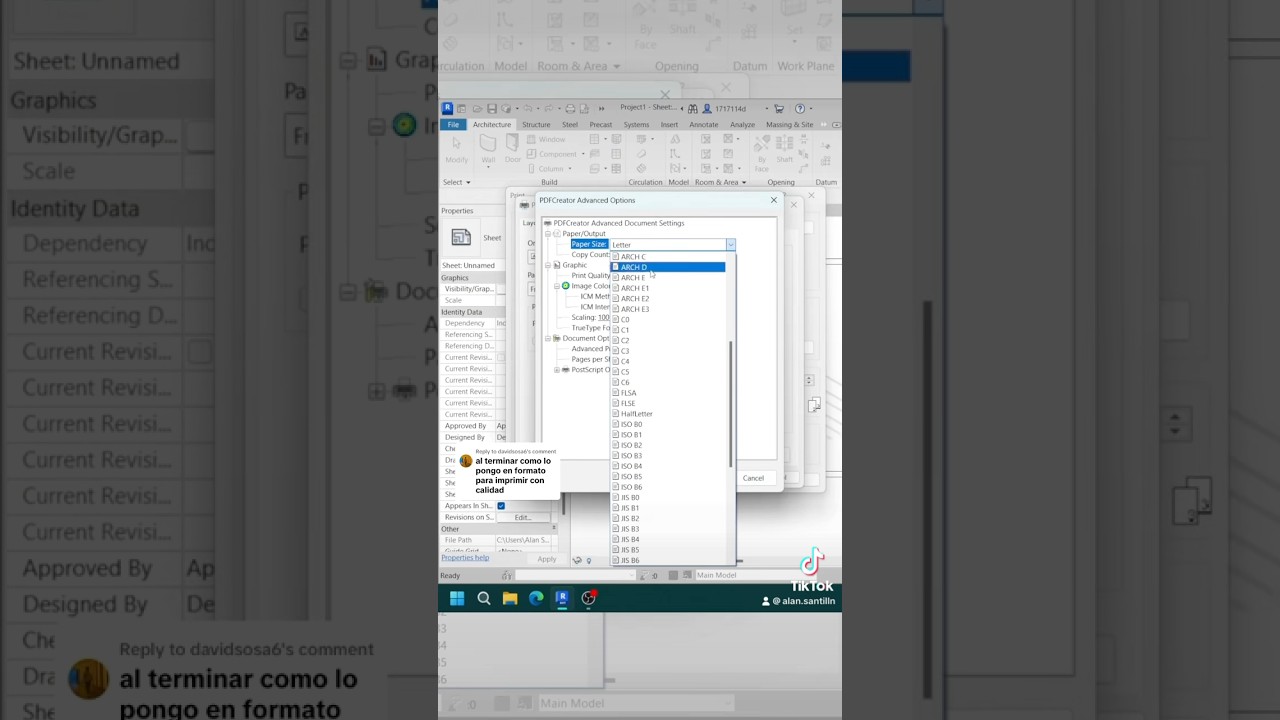Click the user account icon beside 1717114d
Image resolution: width=1280 pixels, height=720 pixels.
[707, 108]
